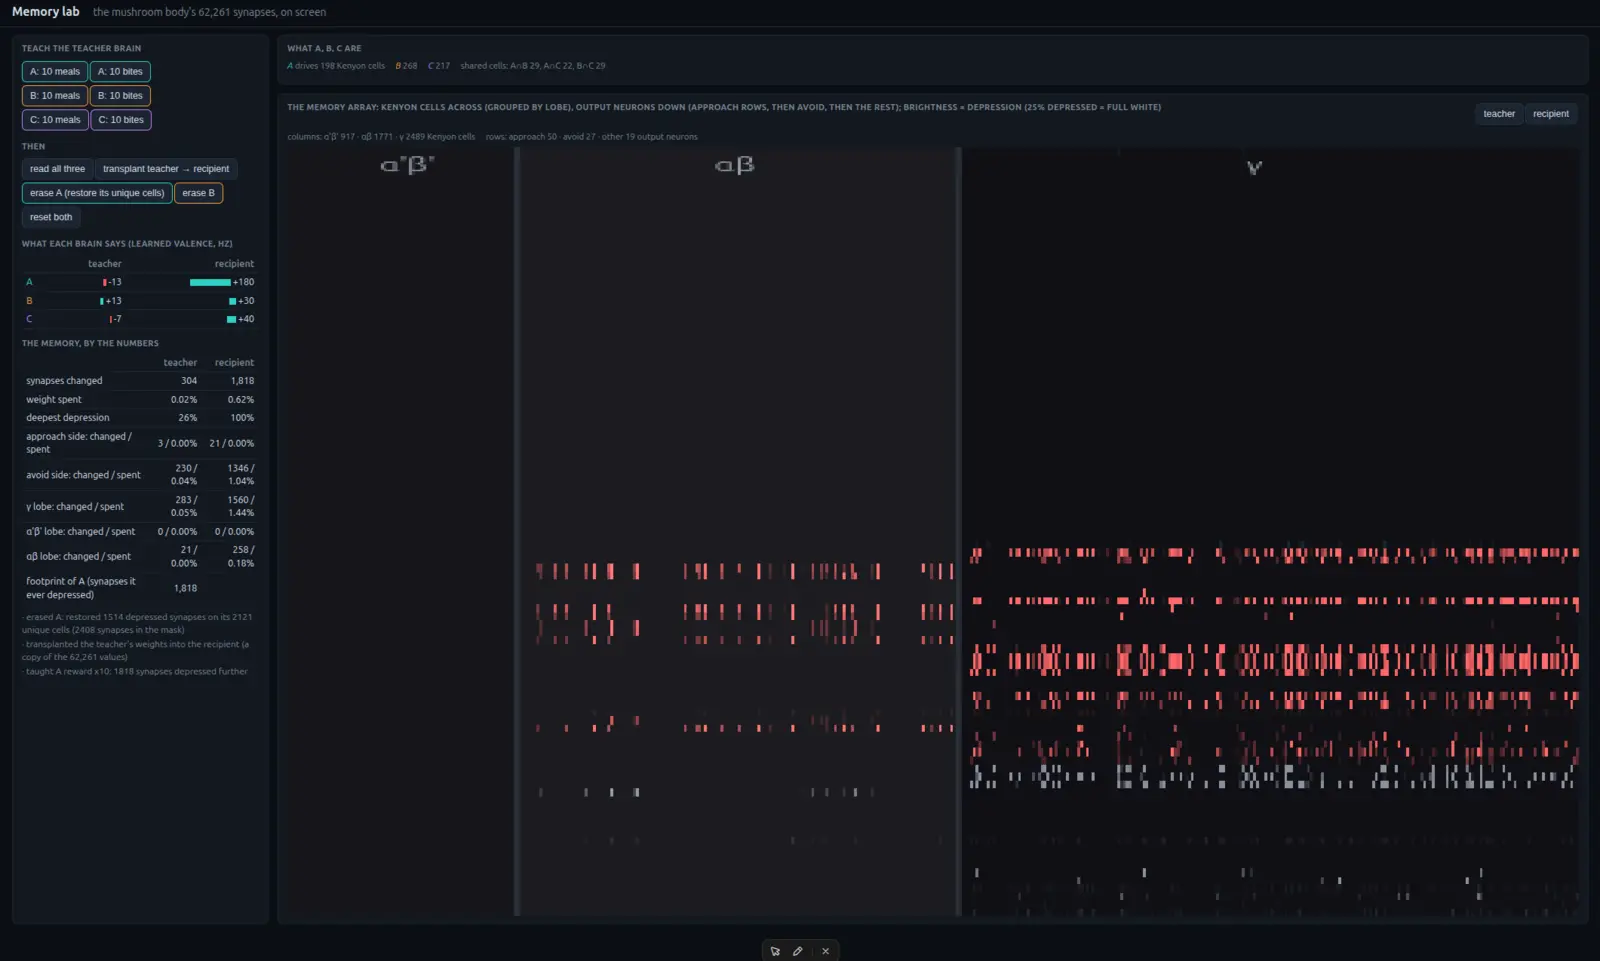Feed odor A: 10 meals
Screen dimensions: 1600x961
pos(55,72)
